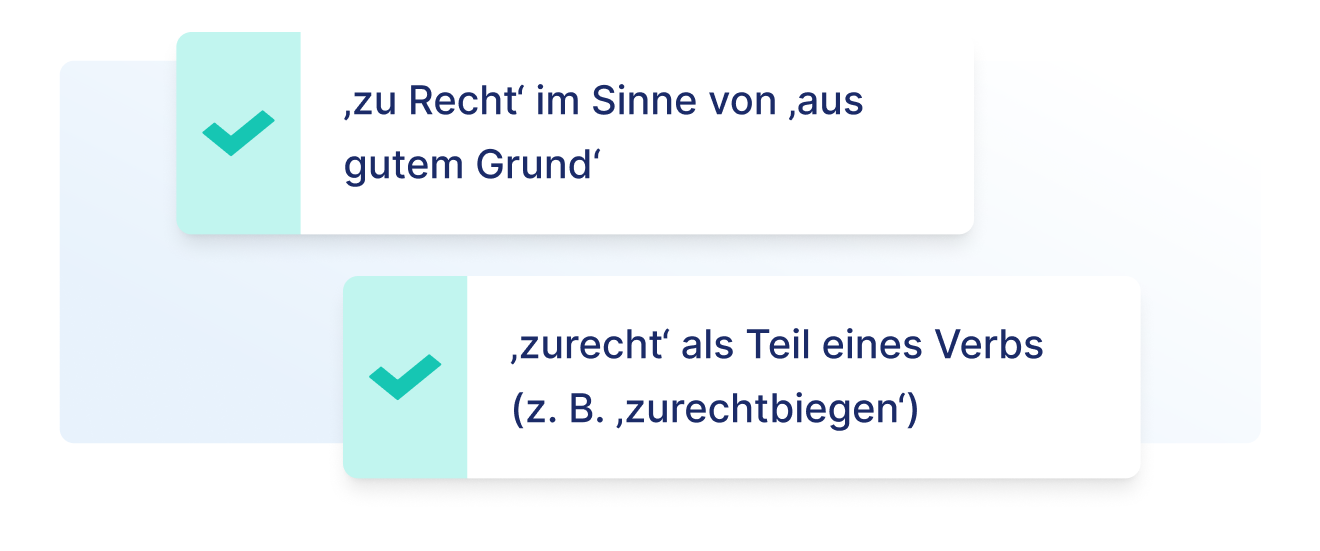Click the words 'im Sinne von'

pyautogui.click(x=657, y=103)
